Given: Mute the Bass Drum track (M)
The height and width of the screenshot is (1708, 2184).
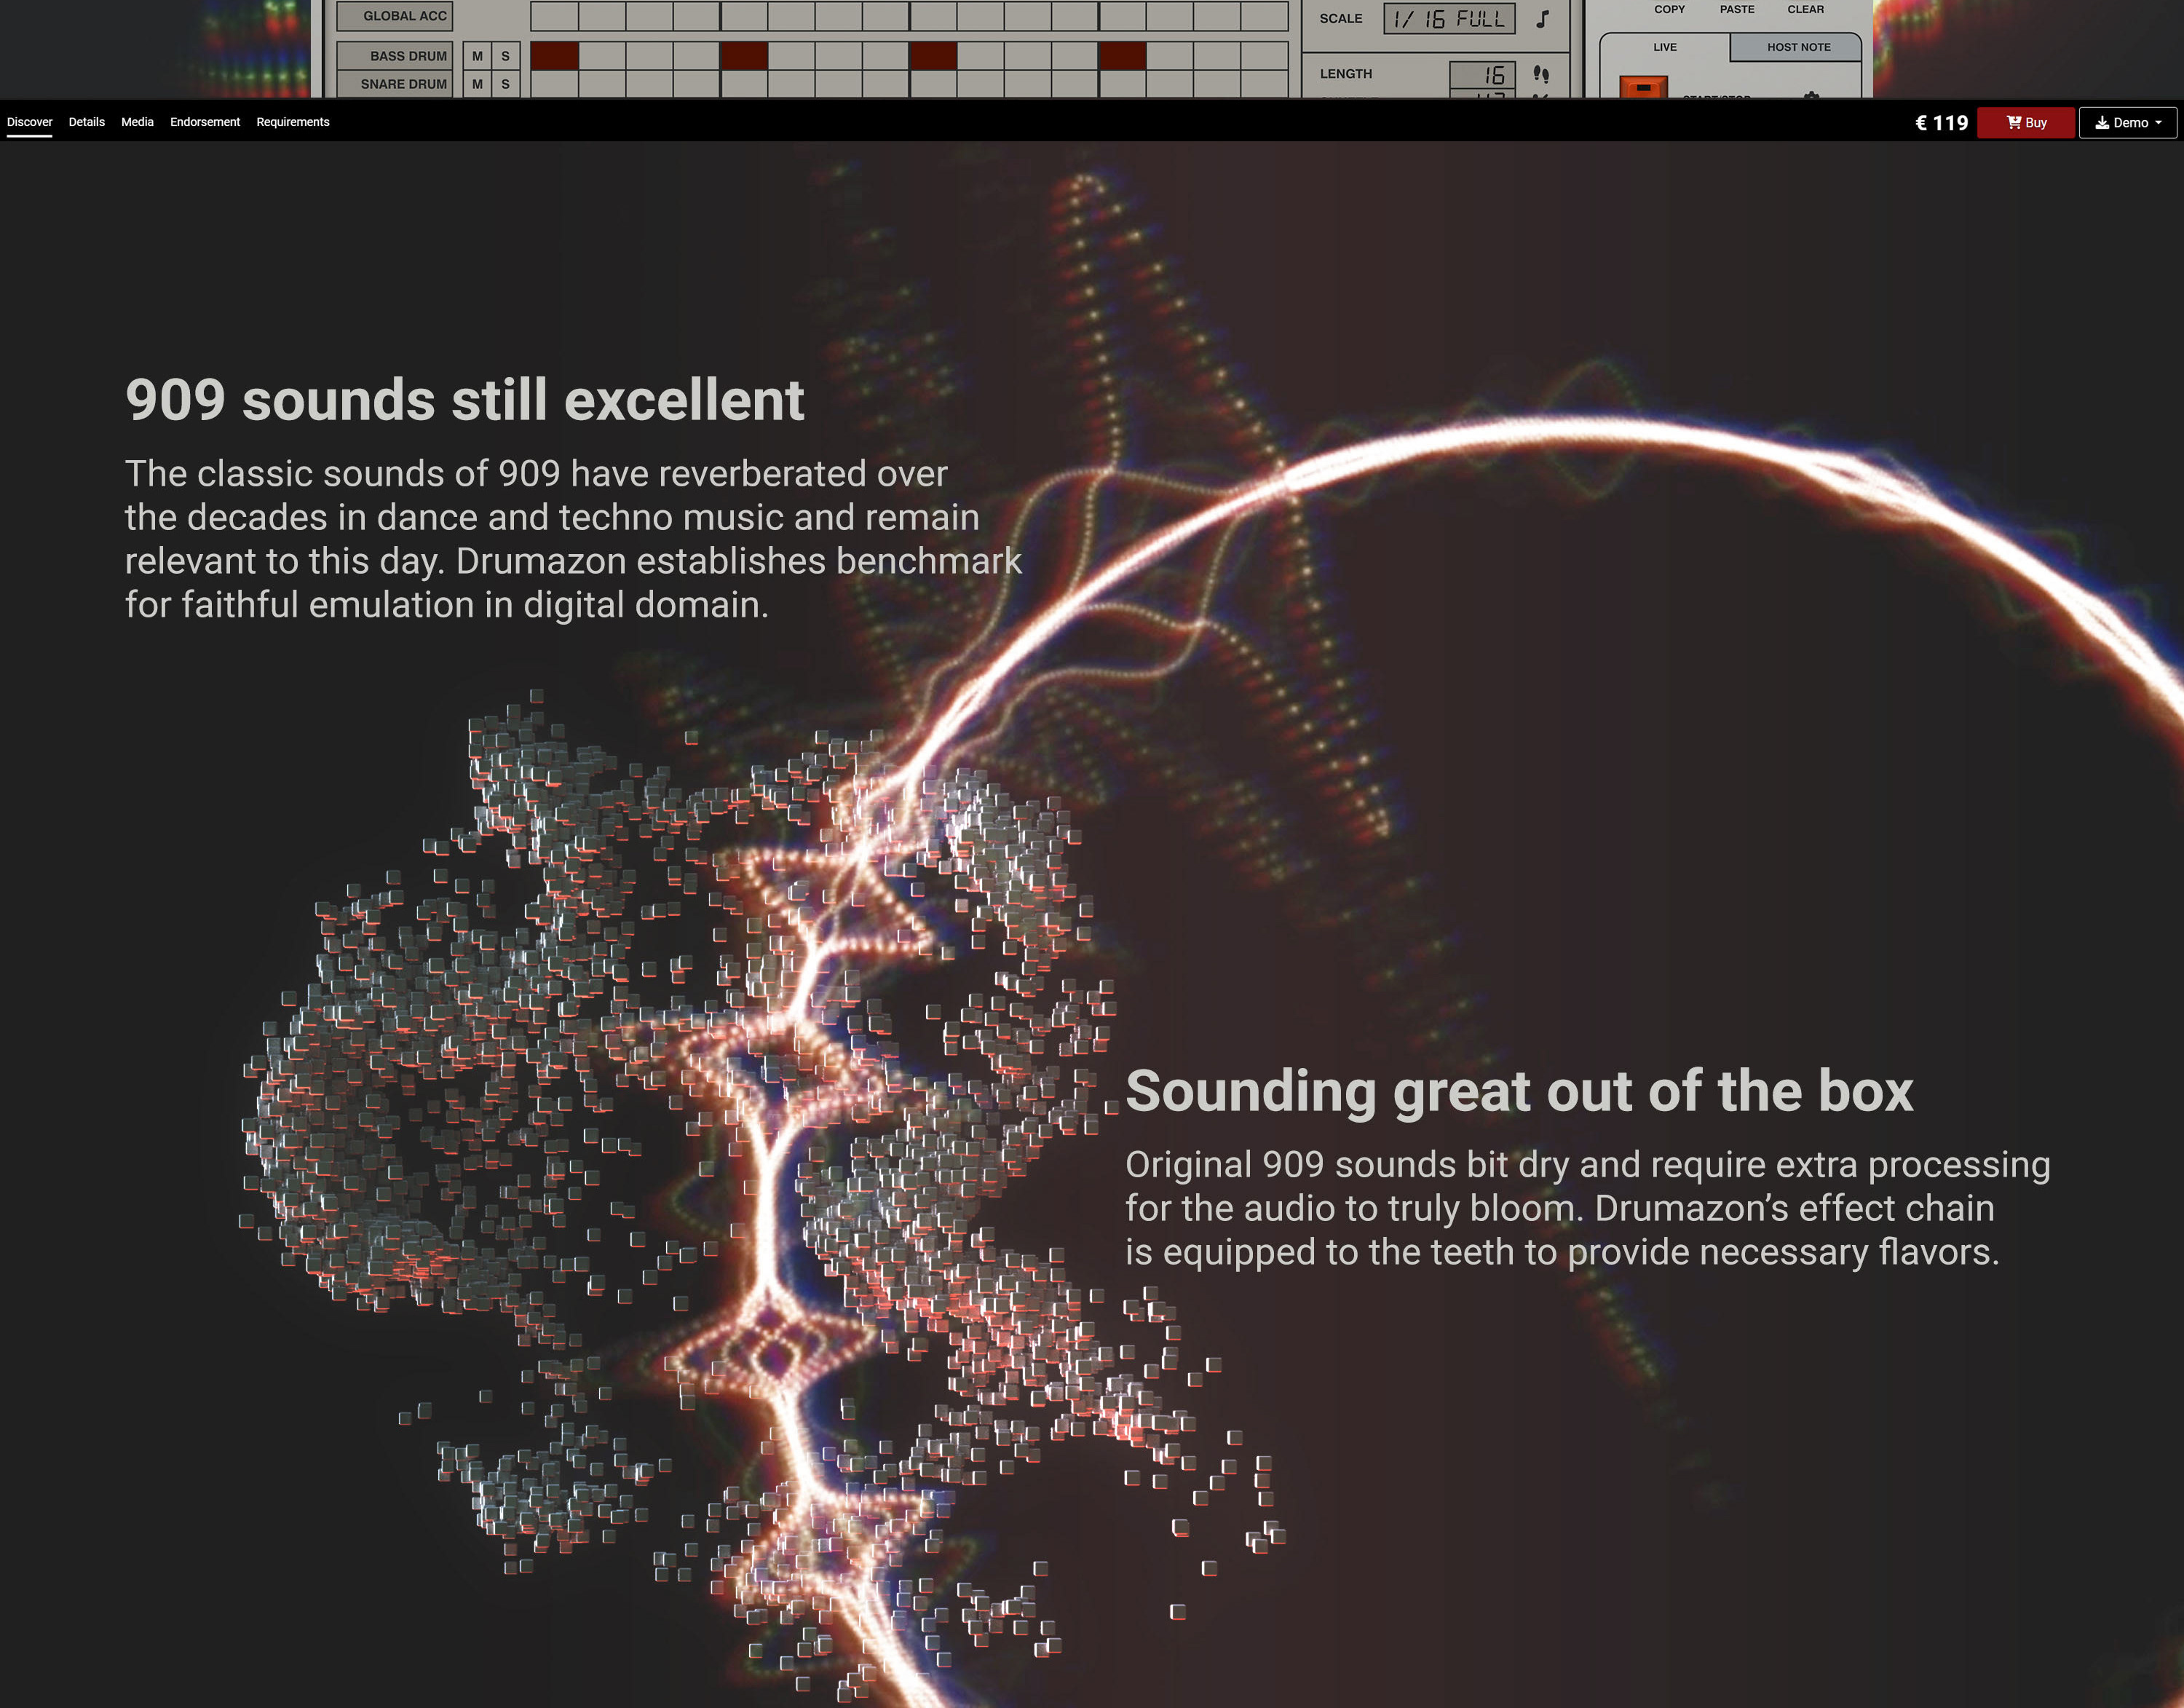Looking at the screenshot, I should tap(477, 56).
